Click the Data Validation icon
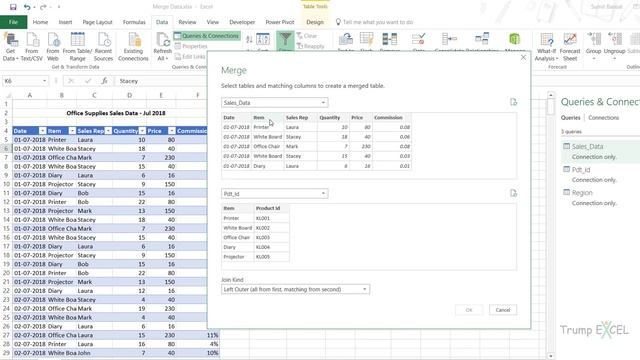Screen dimensions: 640x360 click(418, 40)
